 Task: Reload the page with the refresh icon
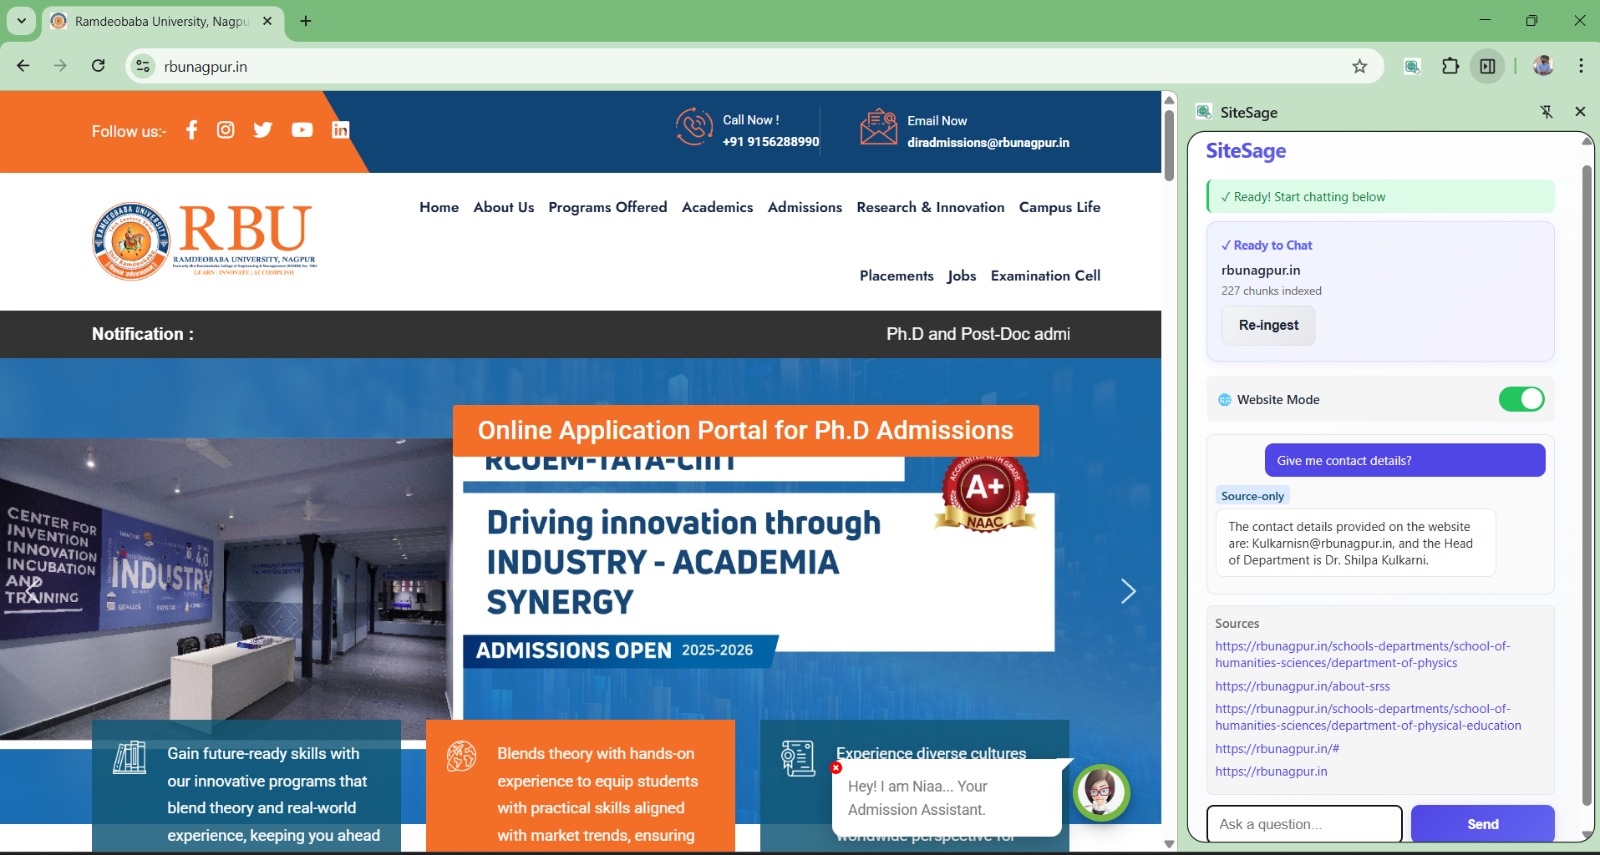[98, 66]
